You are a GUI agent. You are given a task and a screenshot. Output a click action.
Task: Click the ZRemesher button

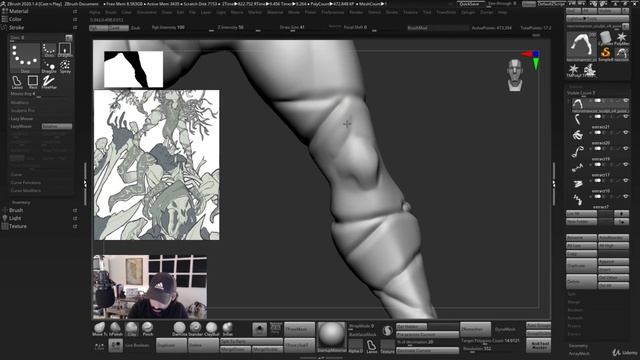pyautogui.click(x=476, y=329)
